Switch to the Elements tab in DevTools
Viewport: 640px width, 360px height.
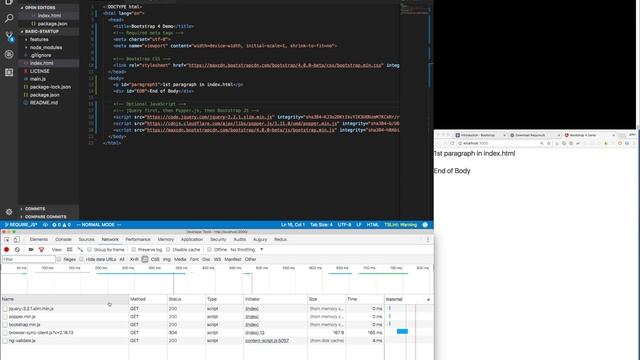(x=39, y=240)
